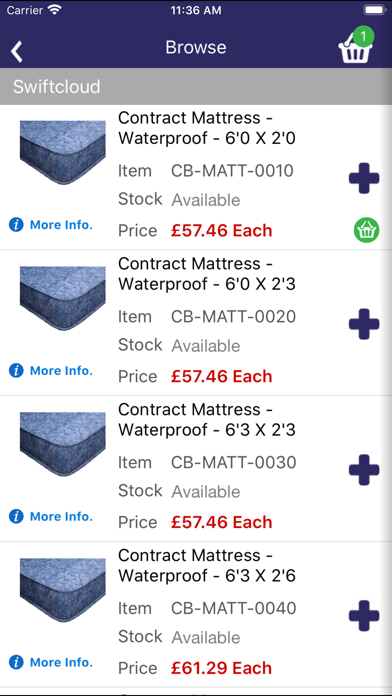This screenshot has width=392, height=696.
Task: Open the shopping basket with 1 item
Action: pyautogui.click(x=356, y=46)
